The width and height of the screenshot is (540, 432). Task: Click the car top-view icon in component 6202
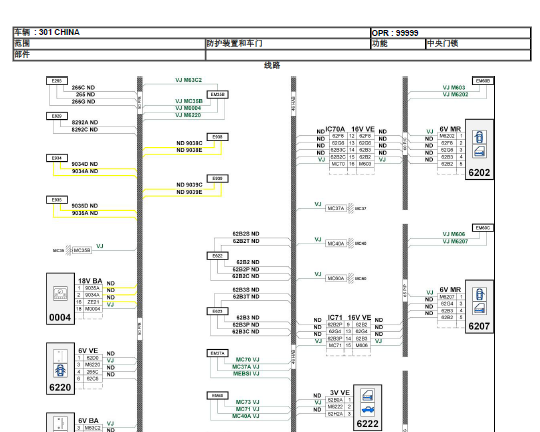click(479, 137)
